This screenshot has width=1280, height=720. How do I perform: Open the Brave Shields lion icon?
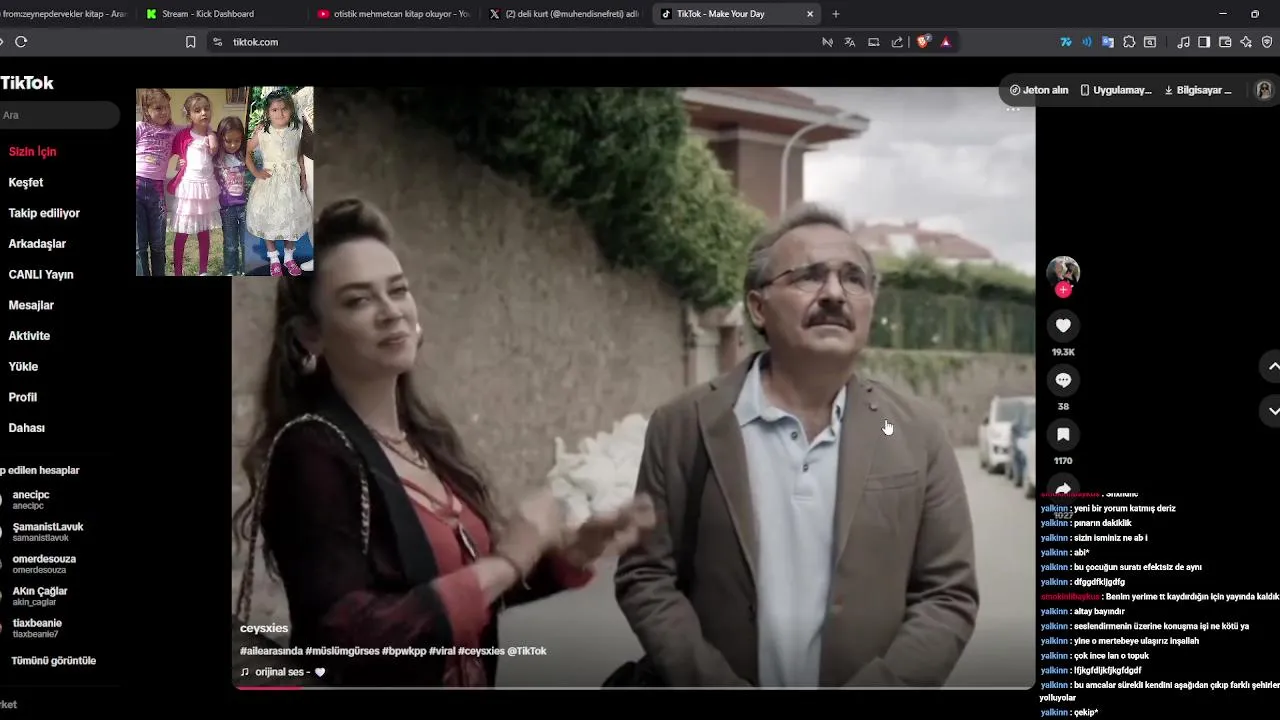click(923, 42)
